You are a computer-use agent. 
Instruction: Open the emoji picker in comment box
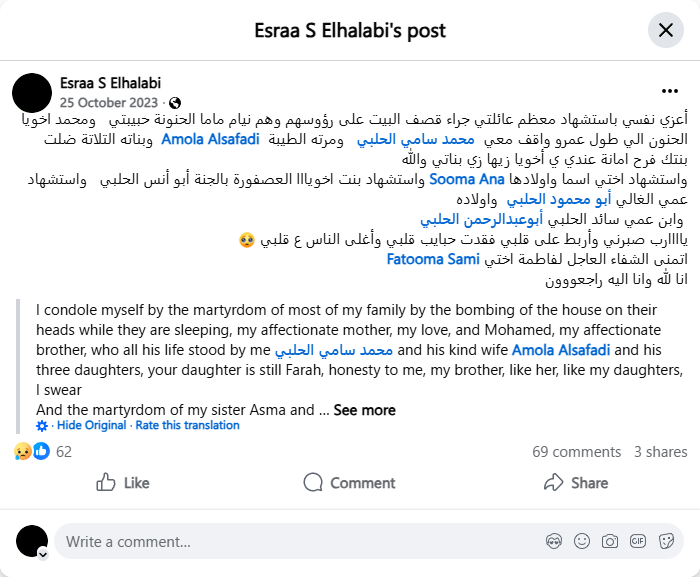[x=582, y=542]
